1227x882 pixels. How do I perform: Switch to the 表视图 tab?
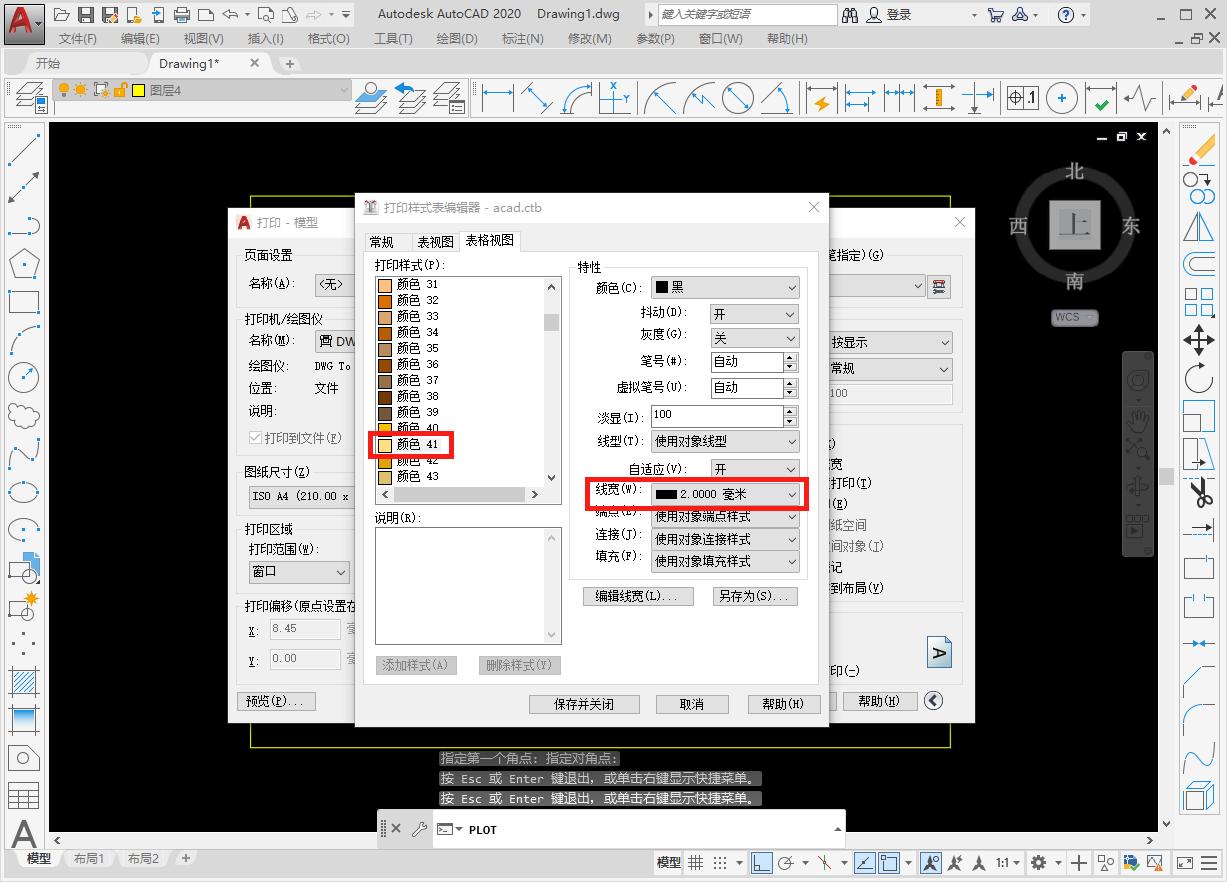pyautogui.click(x=434, y=241)
